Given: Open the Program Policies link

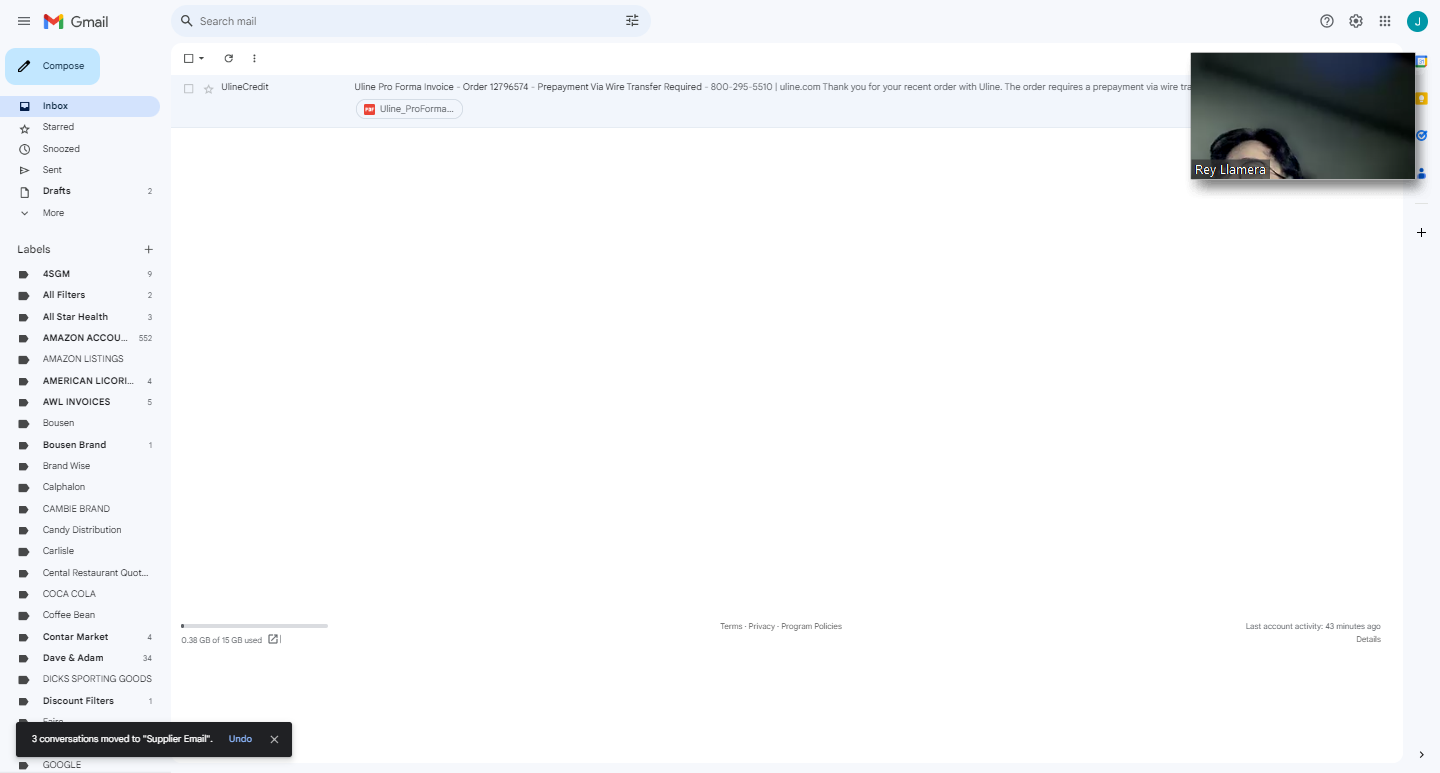Looking at the screenshot, I should click(811, 626).
